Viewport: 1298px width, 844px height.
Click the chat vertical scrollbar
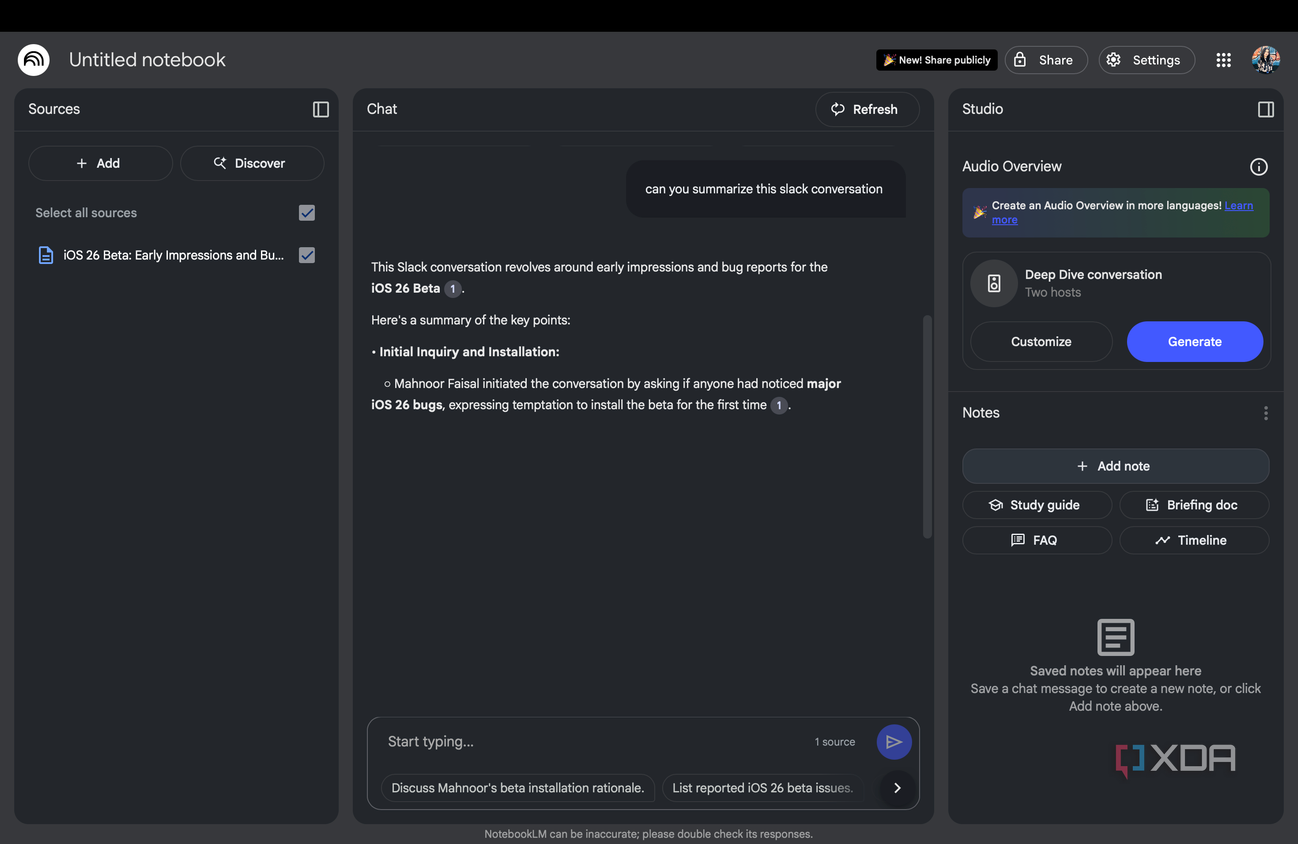tap(927, 428)
